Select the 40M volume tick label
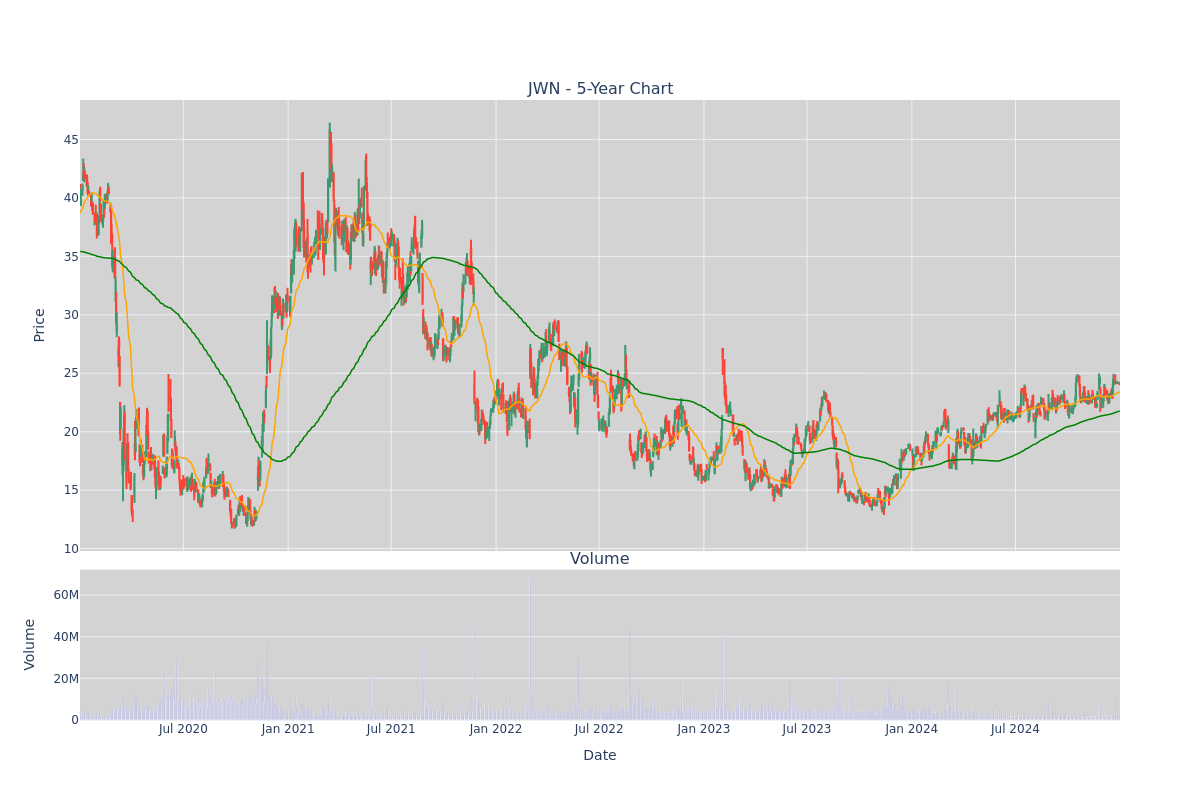Screen dimensions: 1200x800 [x=66, y=637]
